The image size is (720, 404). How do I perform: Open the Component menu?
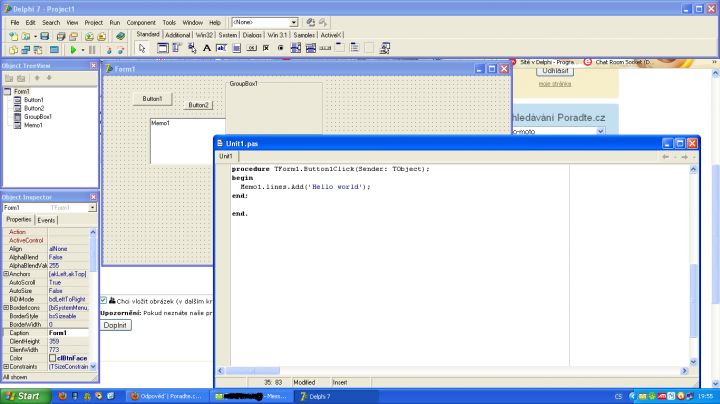(141, 22)
